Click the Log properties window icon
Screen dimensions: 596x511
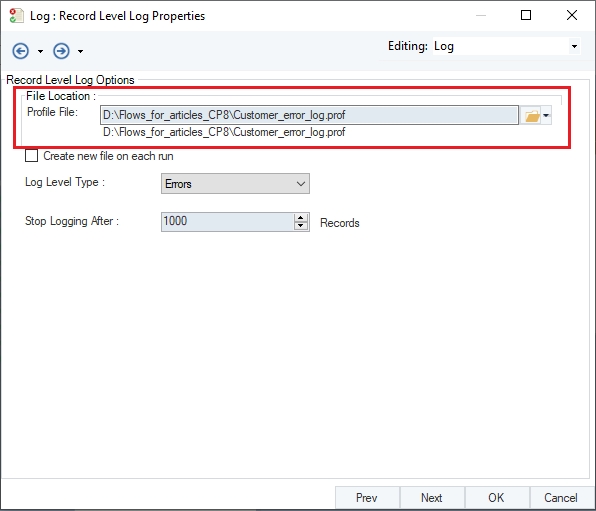(x=16, y=16)
